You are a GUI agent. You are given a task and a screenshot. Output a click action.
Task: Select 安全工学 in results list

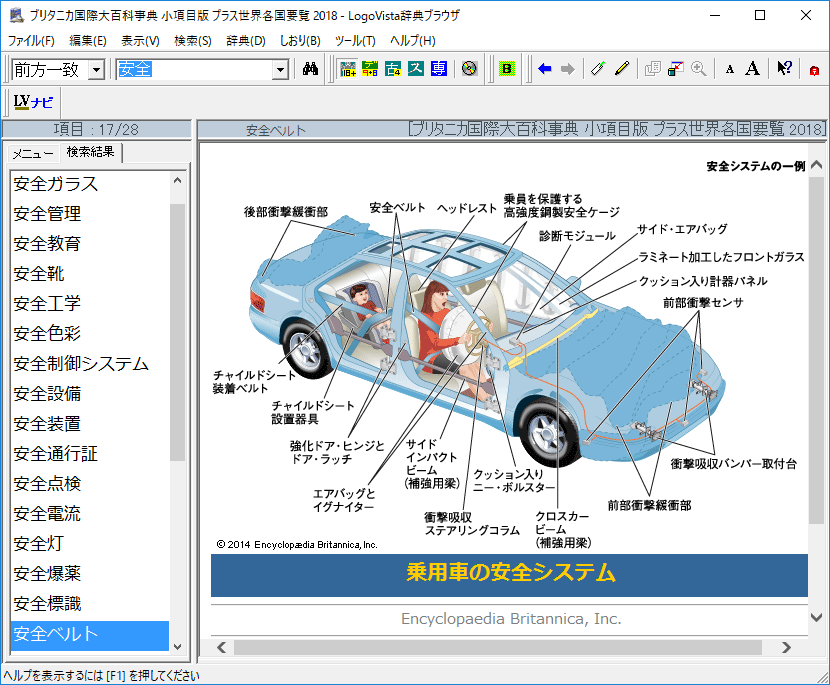[x=90, y=303]
